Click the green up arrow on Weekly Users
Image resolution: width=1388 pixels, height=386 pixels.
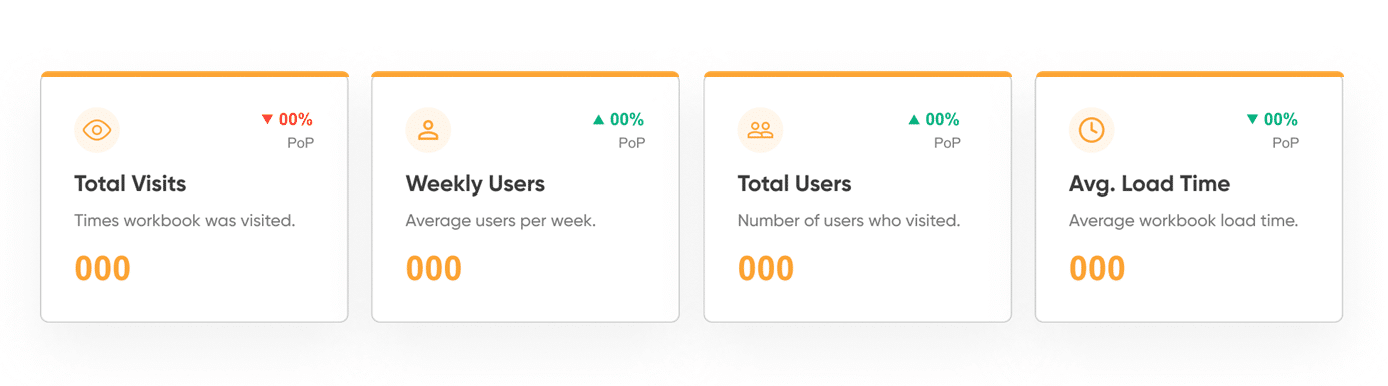click(598, 119)
